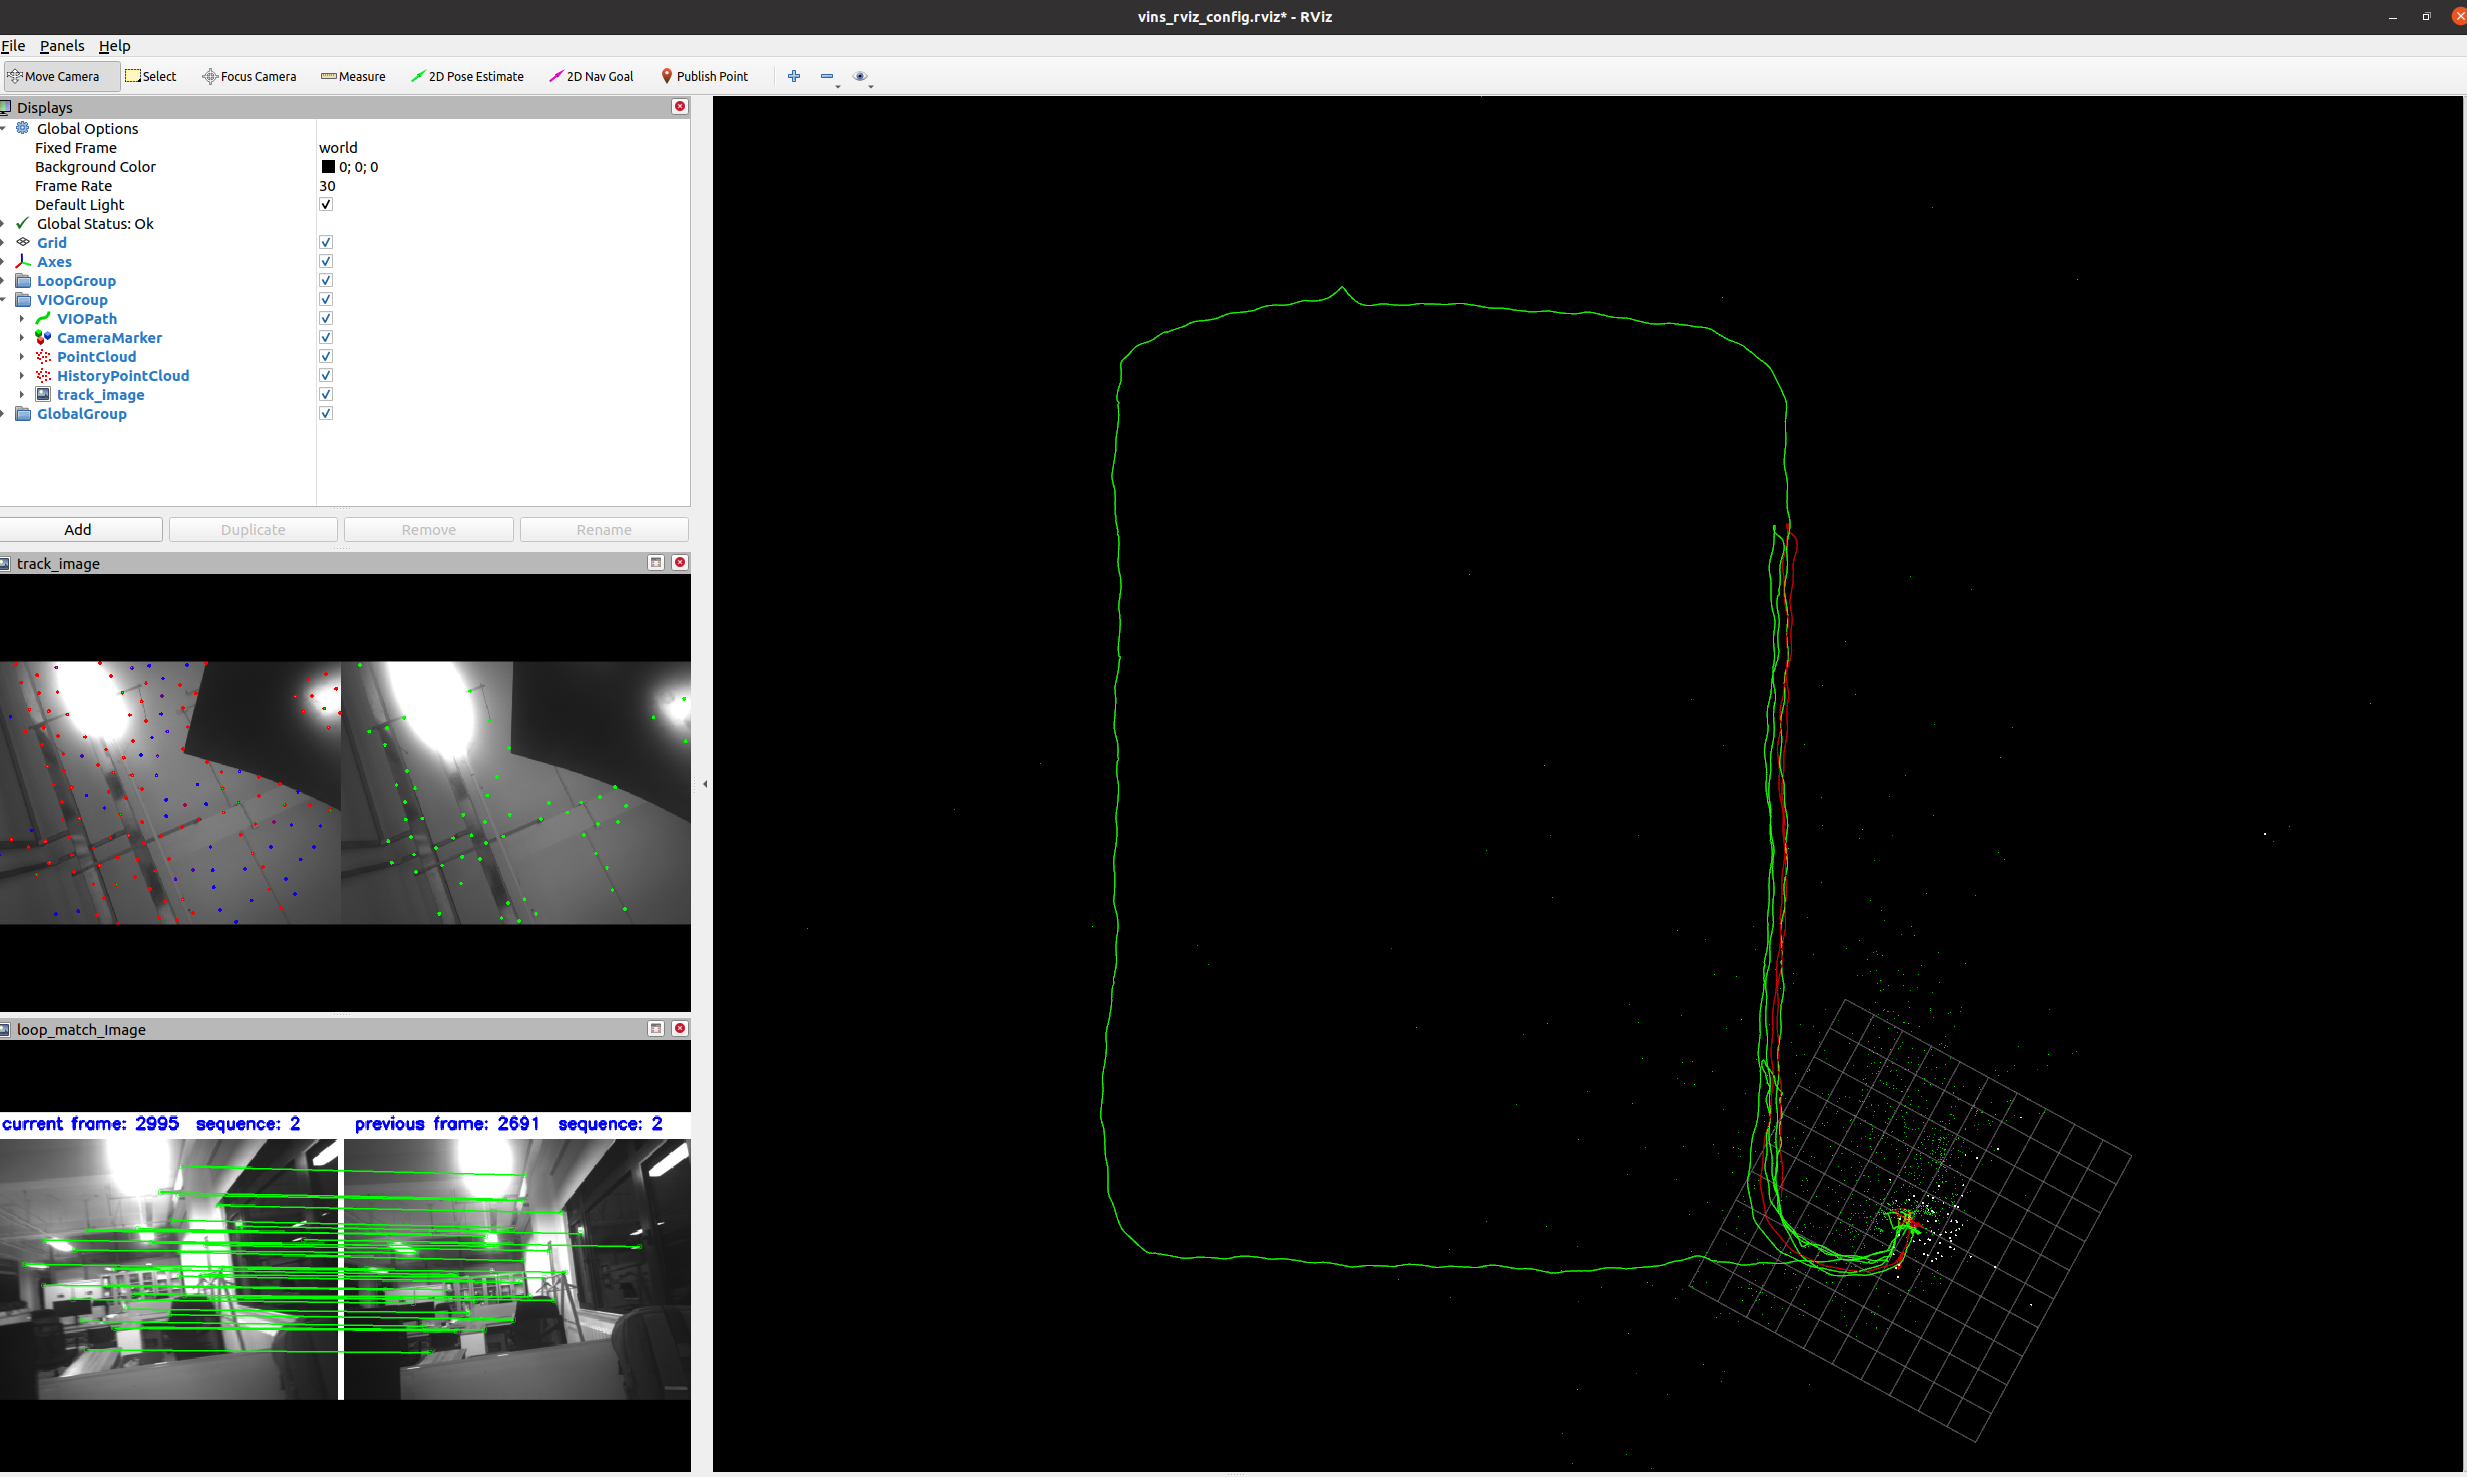Image resolution: width=2467 pixels, height=1477 pixels.
Task: Open the Panels menu
Action: click(x=62, y=46)
